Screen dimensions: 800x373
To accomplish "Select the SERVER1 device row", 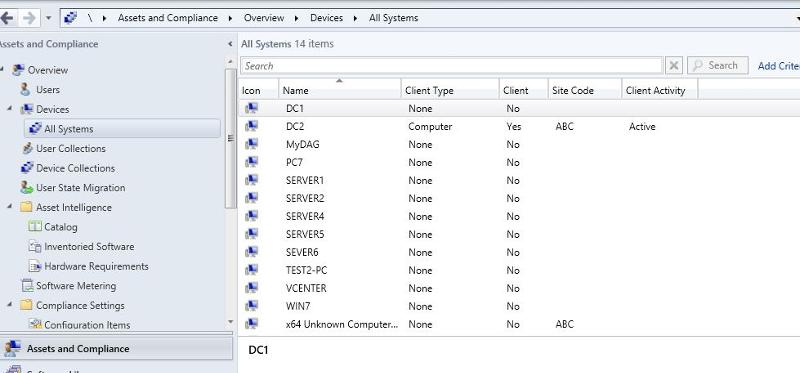I will coord(519,180).
